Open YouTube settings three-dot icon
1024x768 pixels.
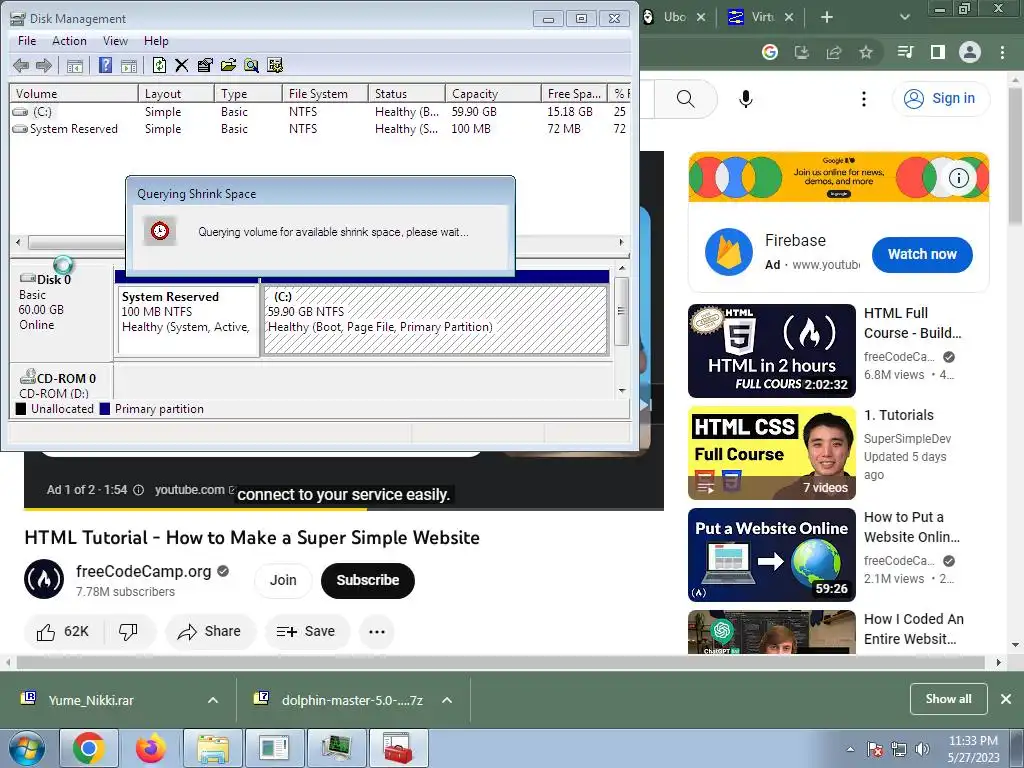point(864,99)
